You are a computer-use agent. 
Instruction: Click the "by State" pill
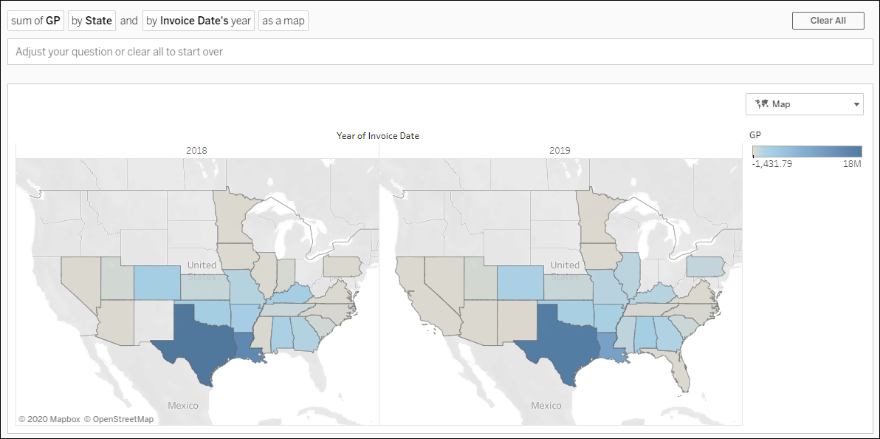click(x=91, y=20)
